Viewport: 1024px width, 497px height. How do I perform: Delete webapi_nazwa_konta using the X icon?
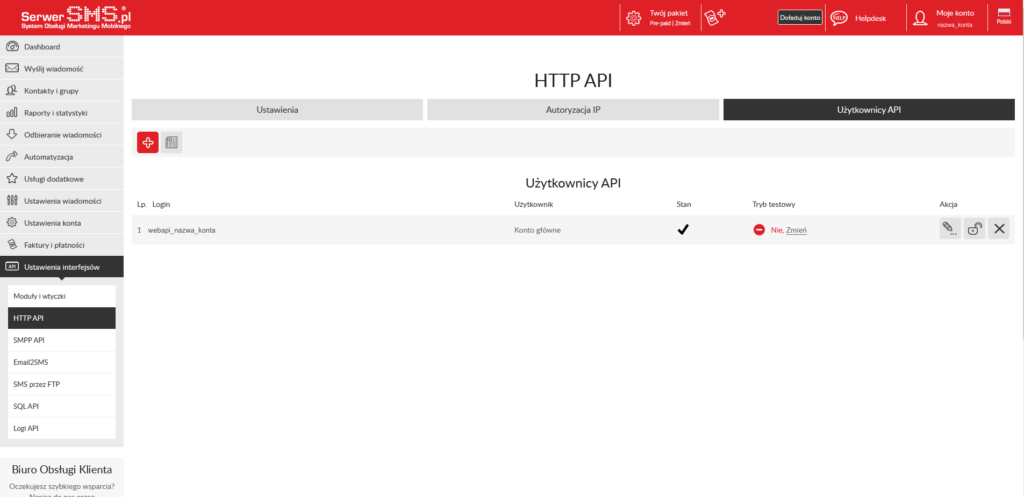(998, 229)
